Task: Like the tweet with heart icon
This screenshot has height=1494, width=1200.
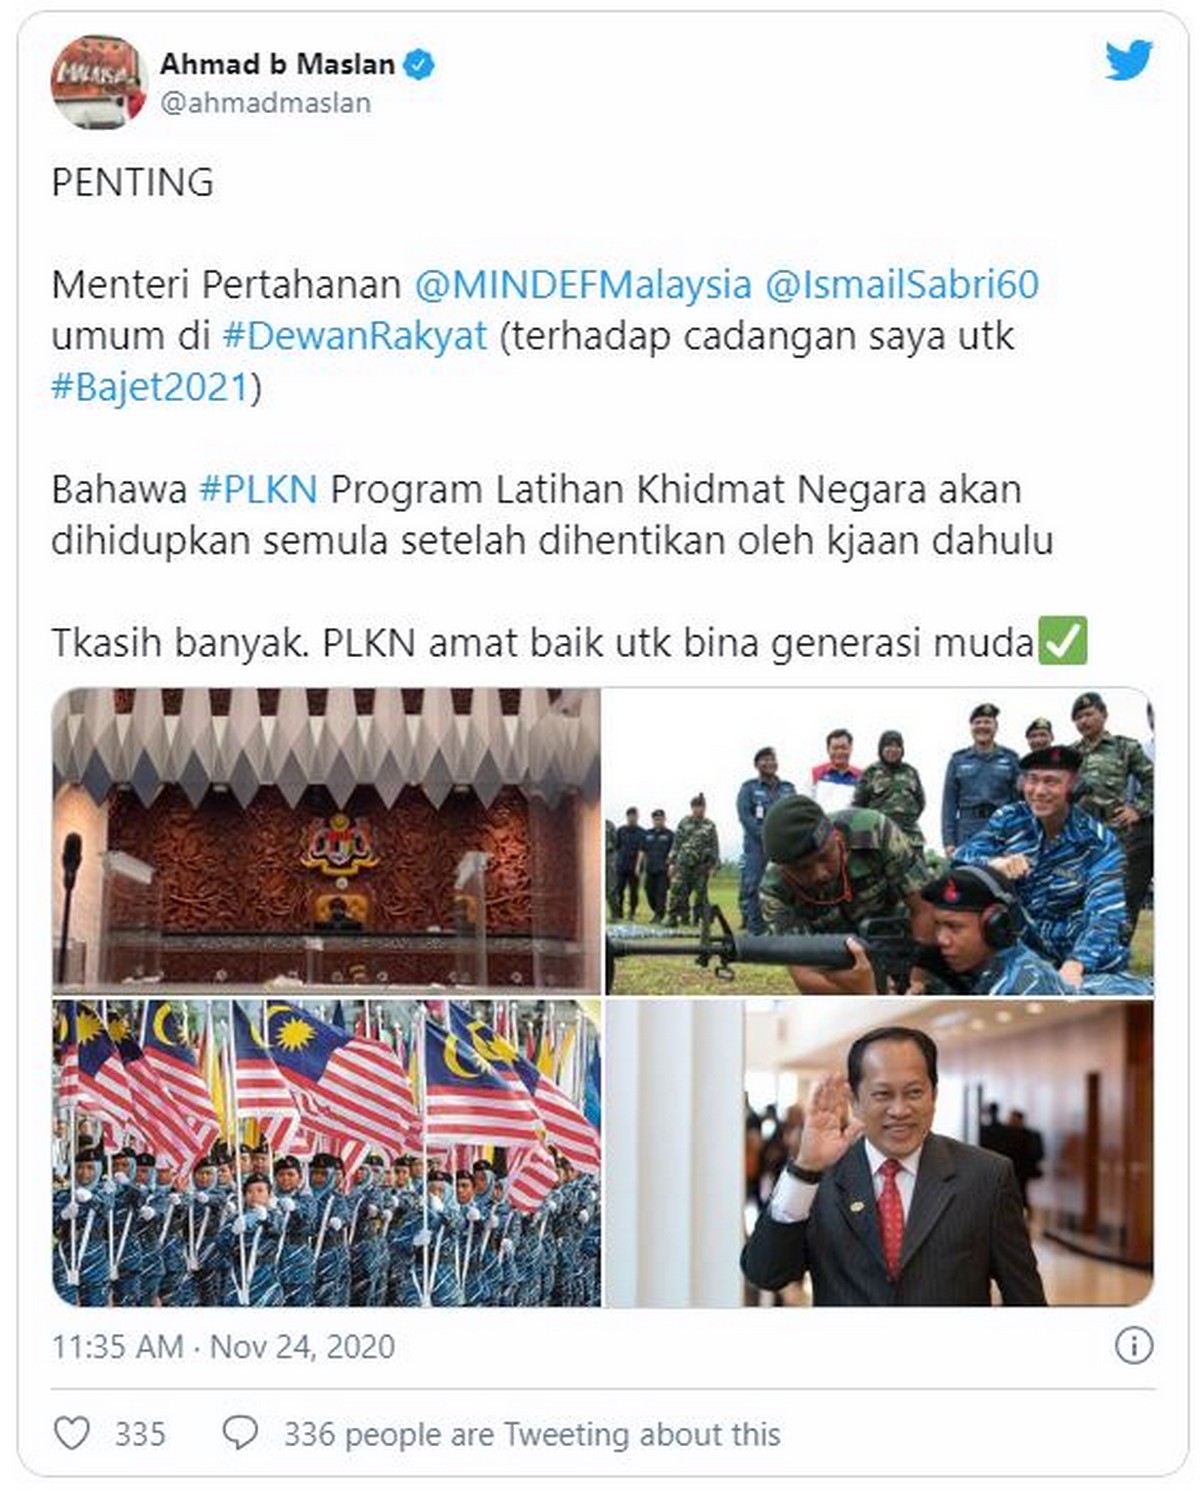Action: (x=72, y=1433)
